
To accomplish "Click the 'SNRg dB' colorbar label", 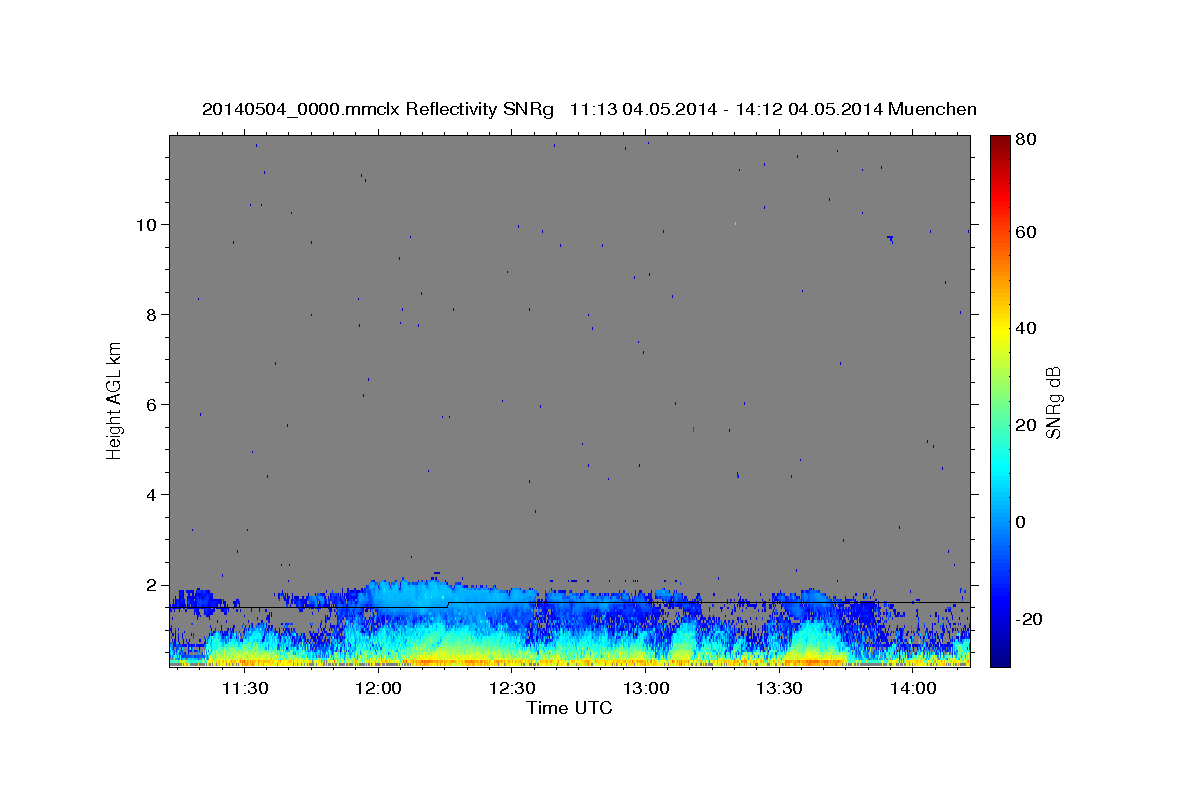I will coord(1053,402).
